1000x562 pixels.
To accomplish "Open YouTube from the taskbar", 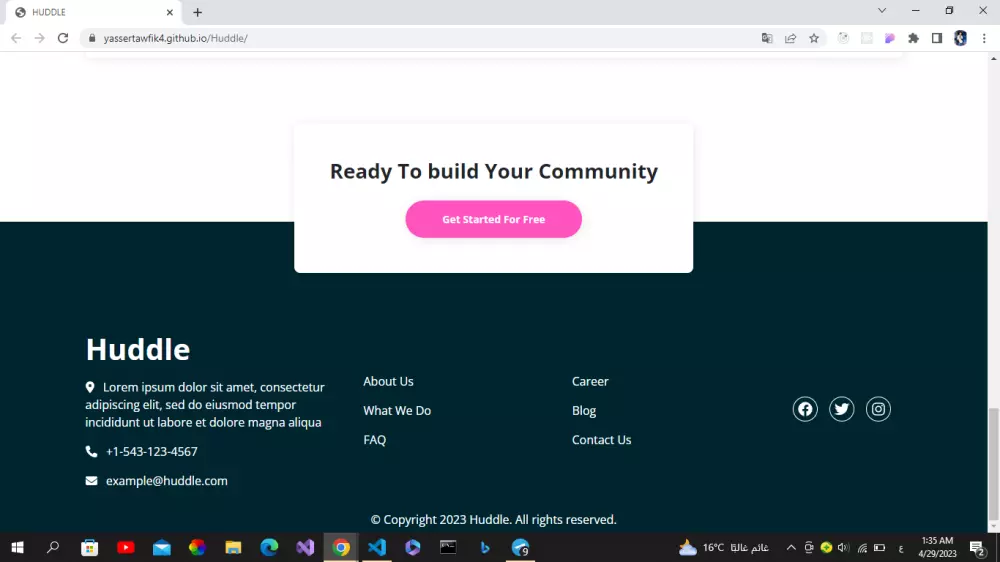I will [x=126, y=547].
